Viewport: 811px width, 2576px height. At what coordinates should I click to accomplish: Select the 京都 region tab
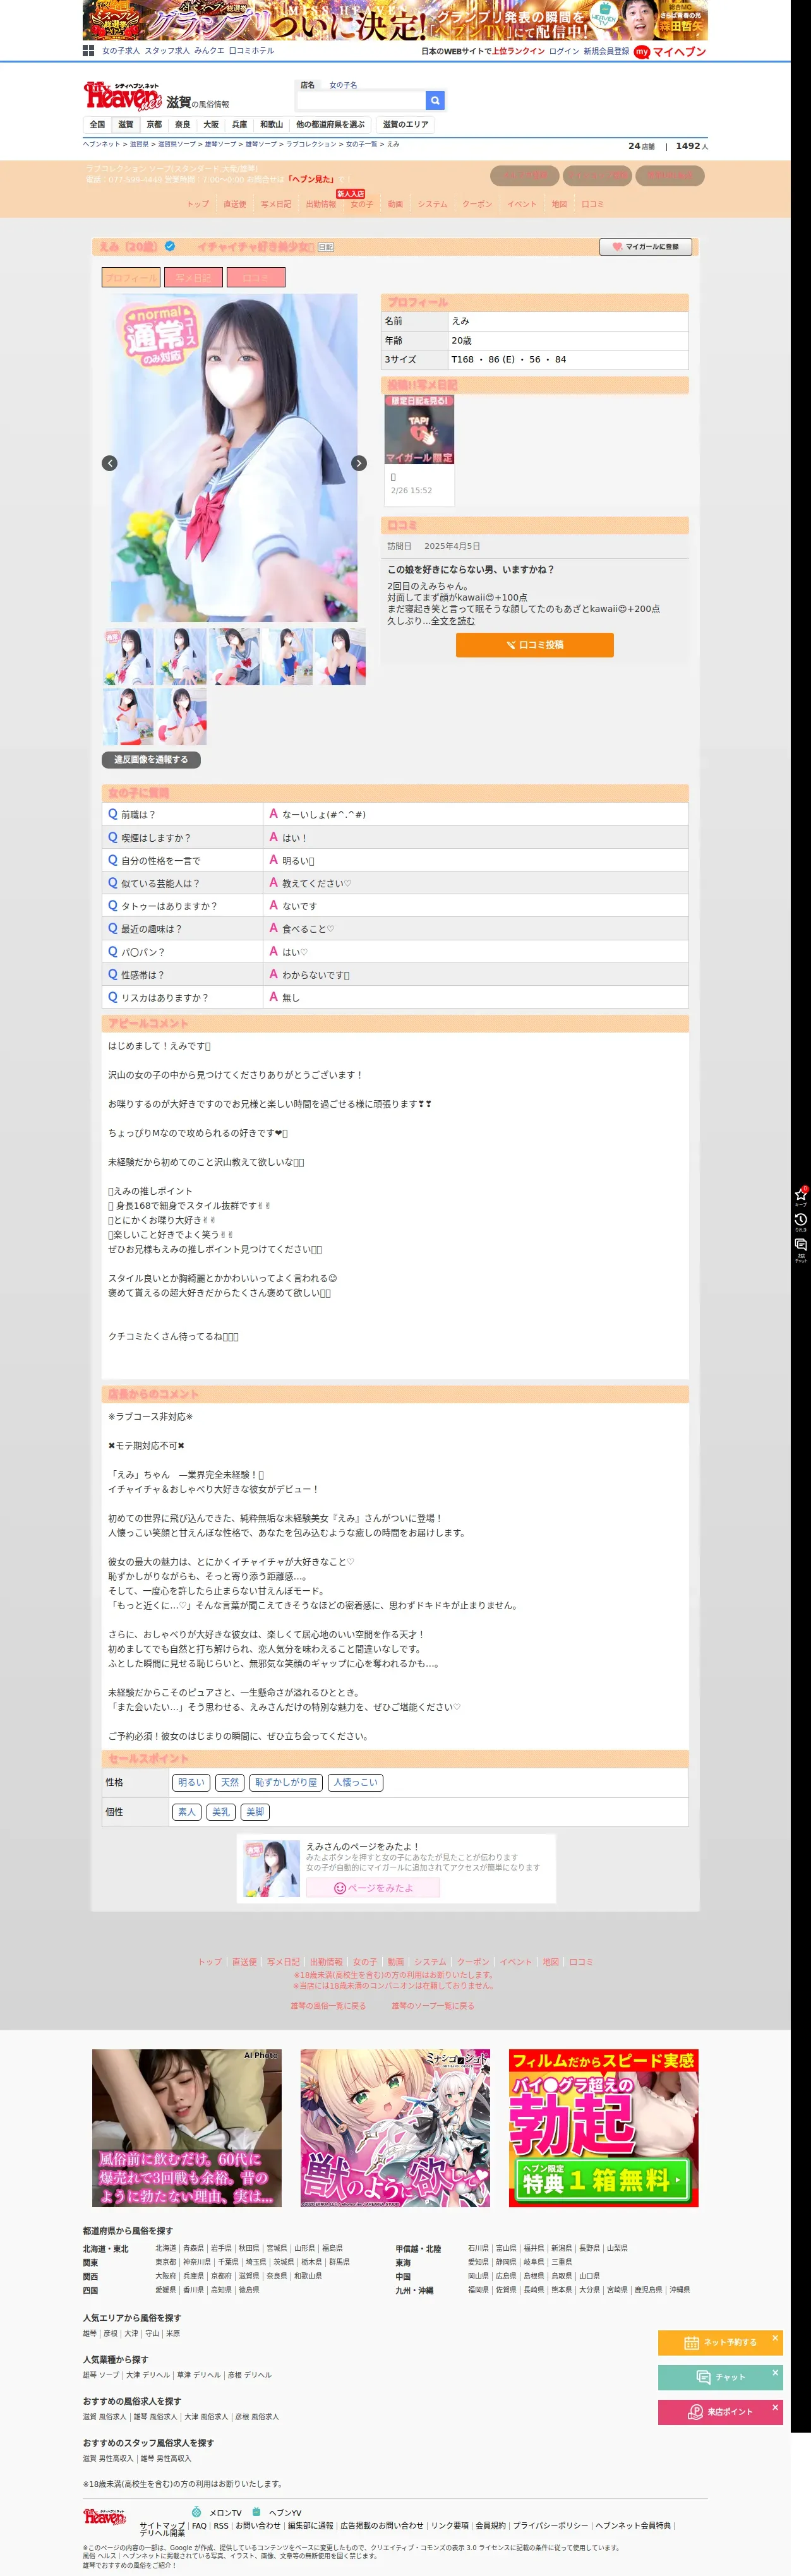pos(154,125)
